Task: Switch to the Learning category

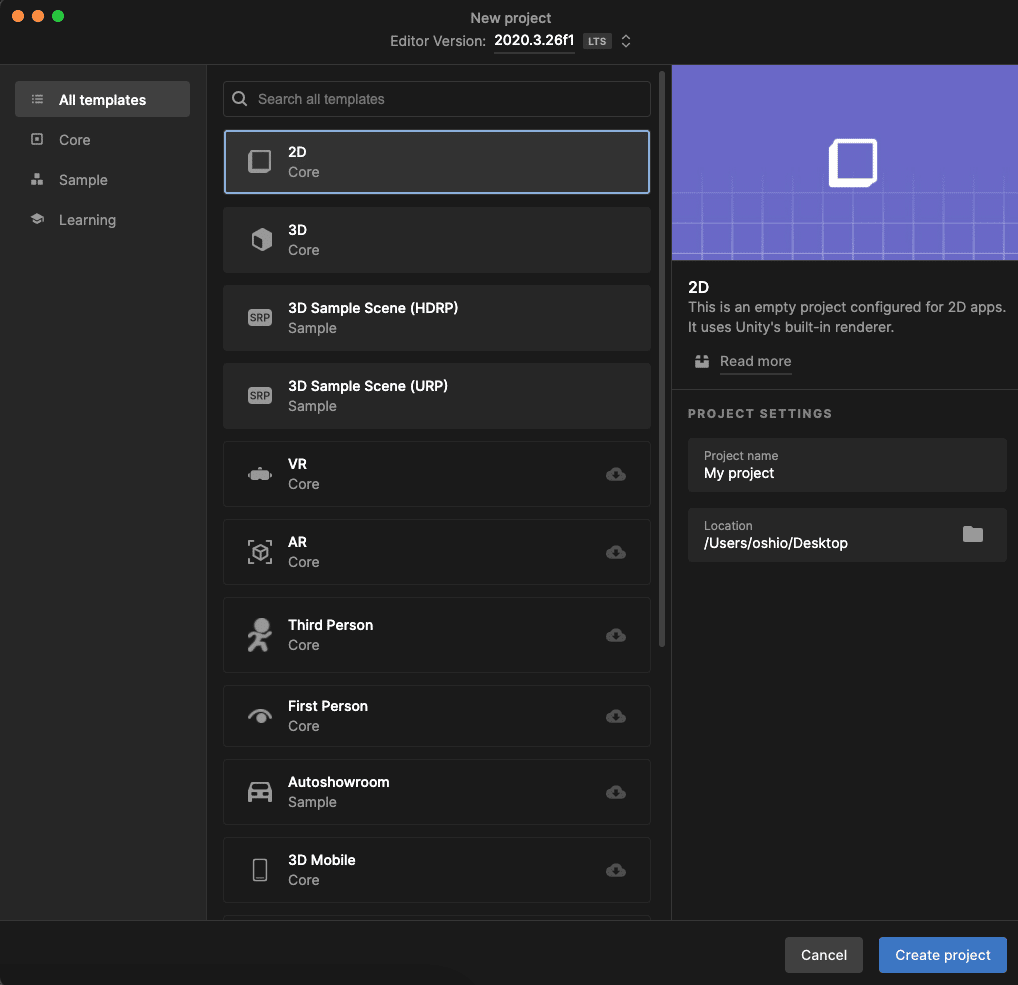Action: point(103,219)
